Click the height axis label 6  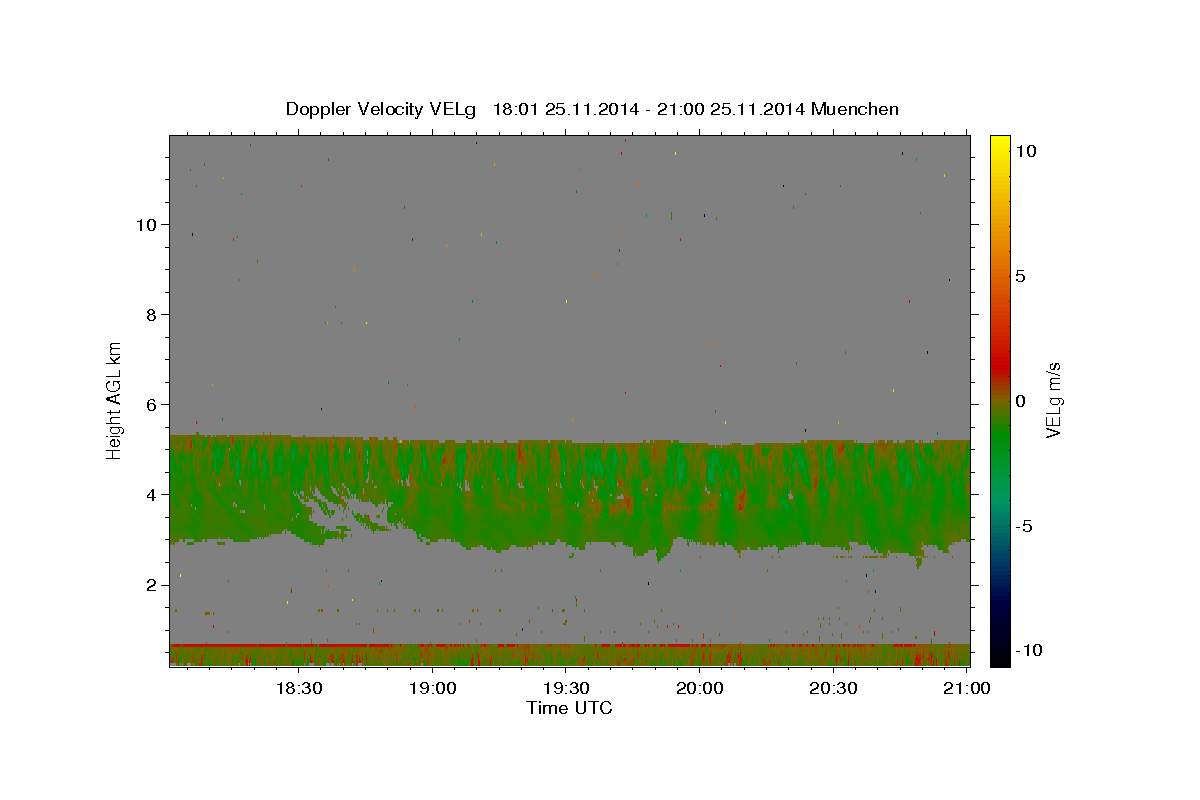tap(152, 404)
